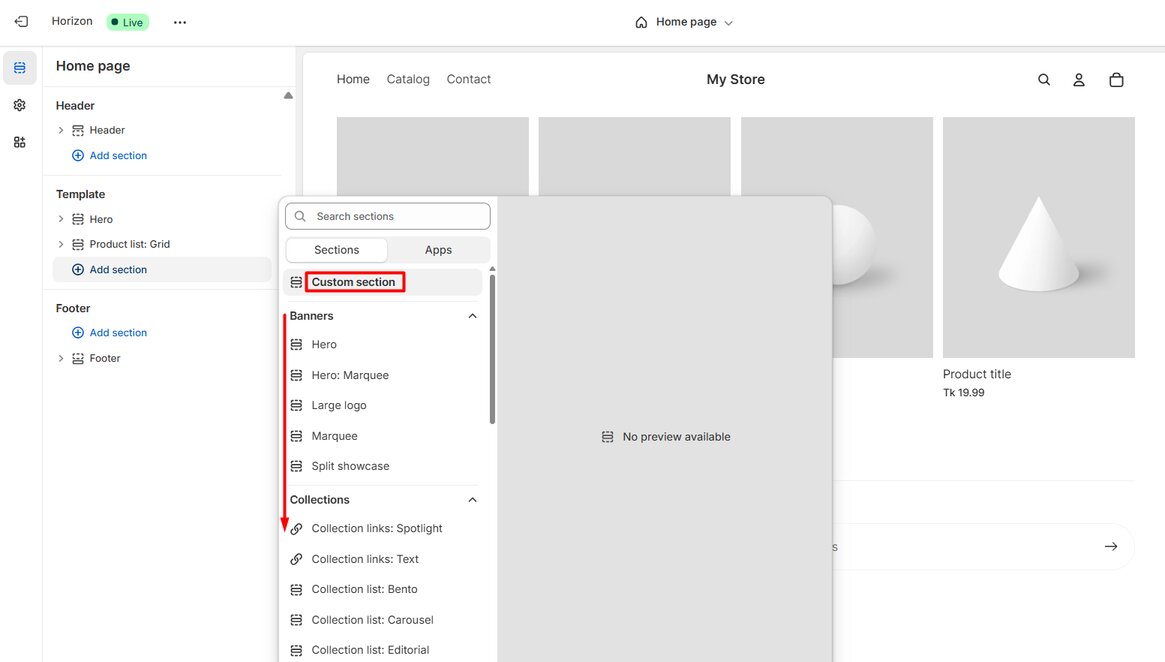Click the home icon beside Home page
Screen dimensions: 1165x662
click(x=641, y=22)
